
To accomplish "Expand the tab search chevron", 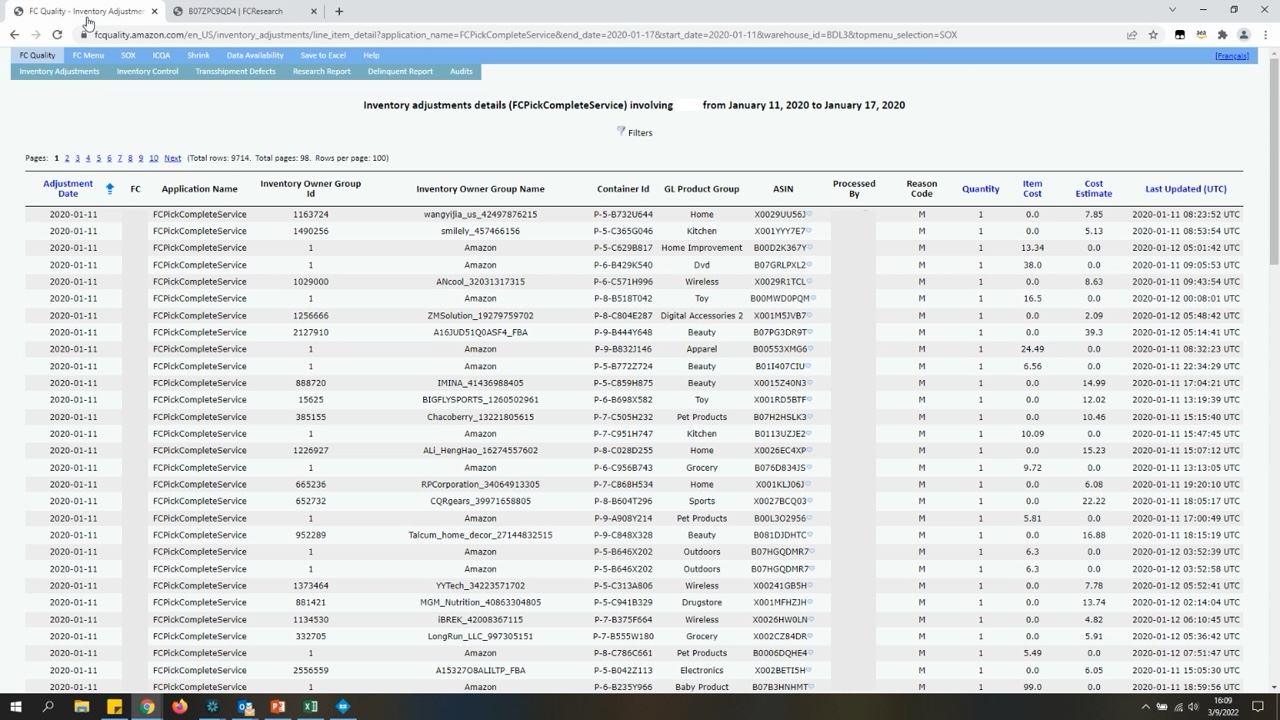I will click(x=1172, y=10).
